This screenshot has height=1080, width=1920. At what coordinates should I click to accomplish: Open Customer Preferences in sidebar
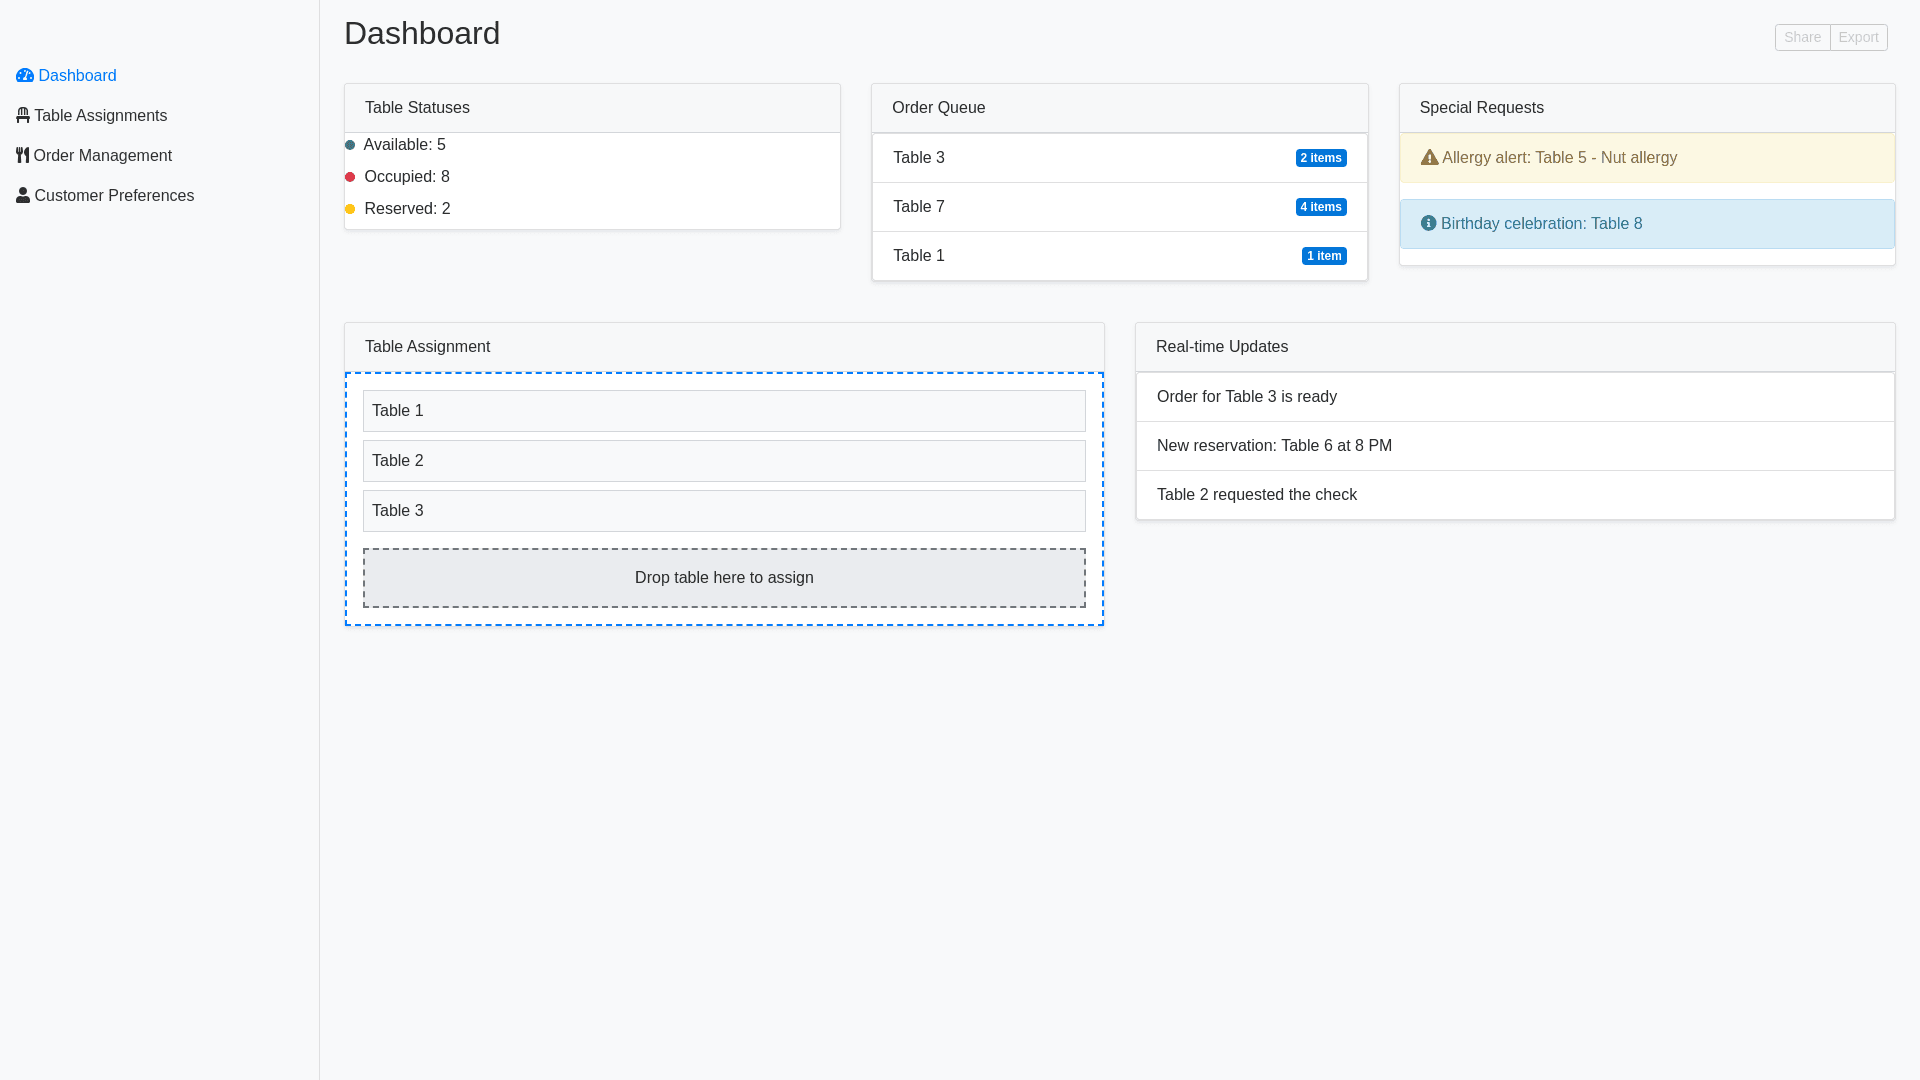pyautogui.click(x=114, y=196)
